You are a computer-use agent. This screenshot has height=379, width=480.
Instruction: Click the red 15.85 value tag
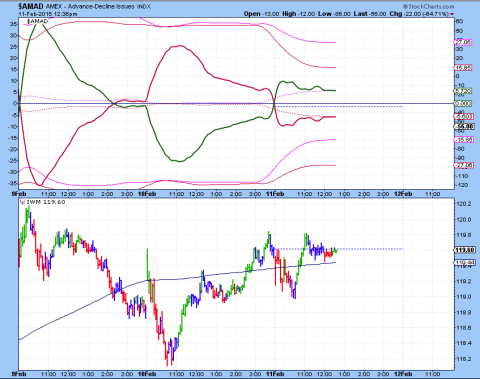(x=463, y=68)
